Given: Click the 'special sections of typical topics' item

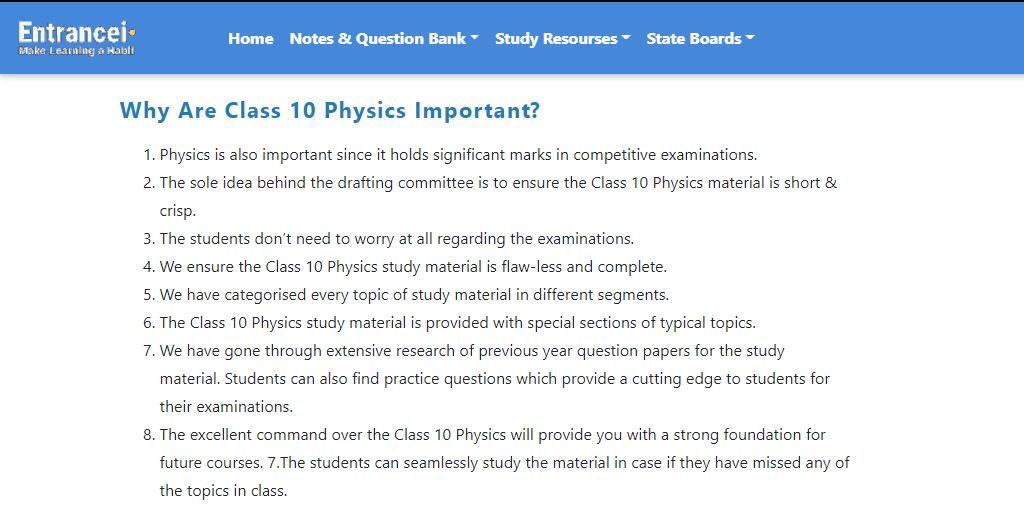Looking at the screenshot, I should [x=457, y=323].
